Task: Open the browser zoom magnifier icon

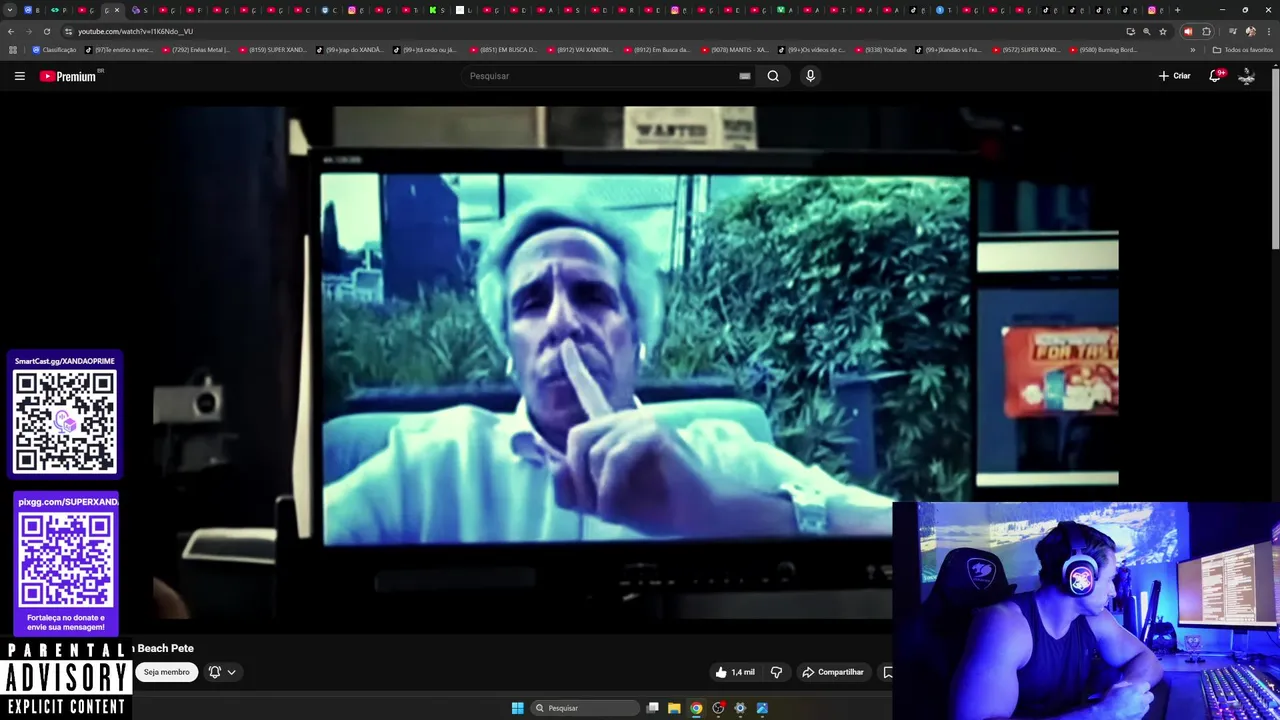Action: [1146, 31]
